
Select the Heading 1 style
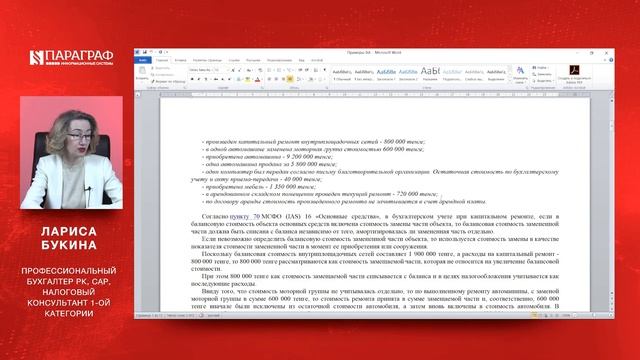pyautogui.click(x=387, y=74)
